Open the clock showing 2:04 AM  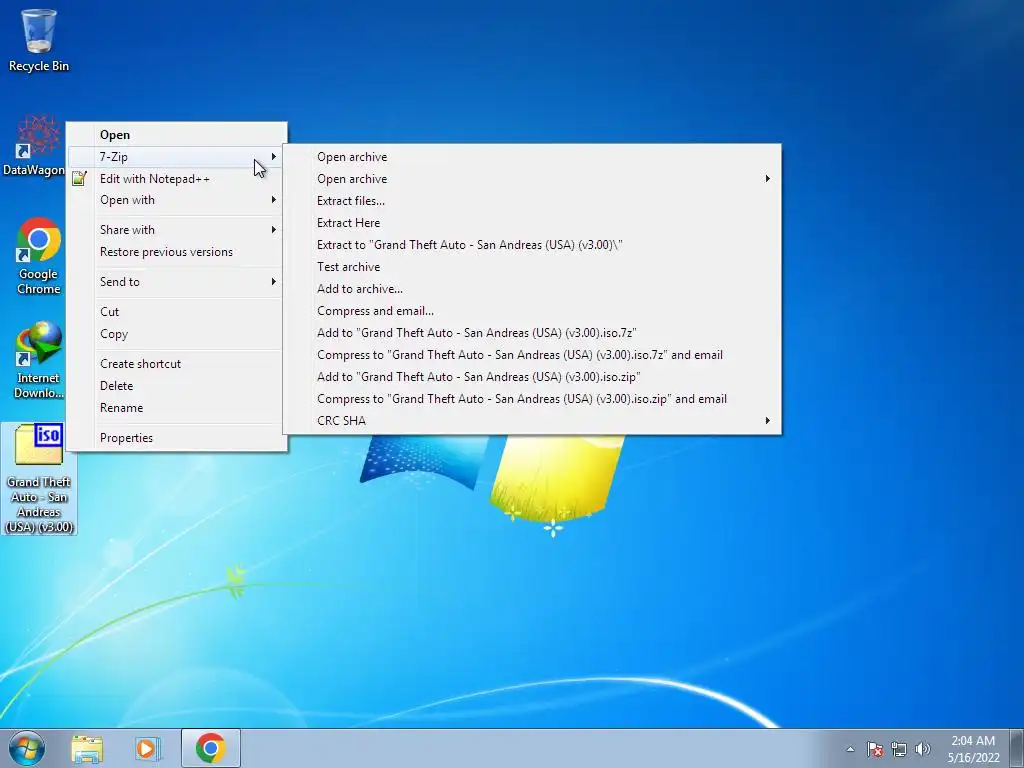[973, 749]
